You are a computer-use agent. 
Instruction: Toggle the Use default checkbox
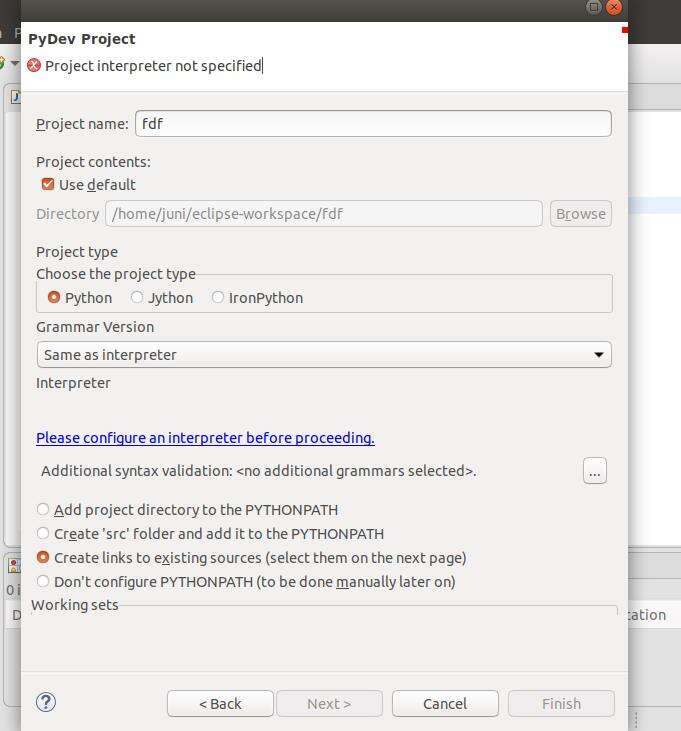pyautogui.click(x=48, y=184)
